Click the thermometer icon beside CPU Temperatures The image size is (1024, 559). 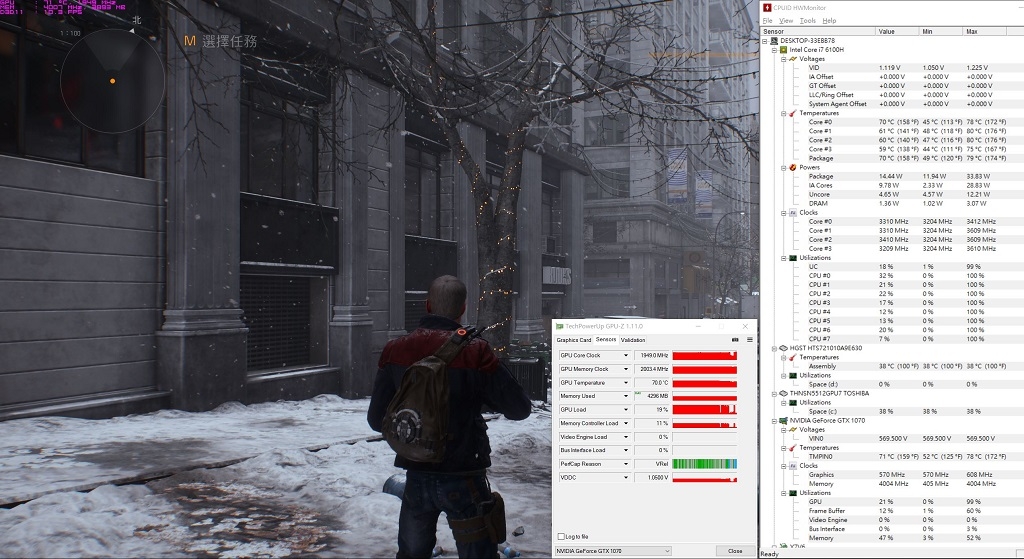[x=793, y=113]
